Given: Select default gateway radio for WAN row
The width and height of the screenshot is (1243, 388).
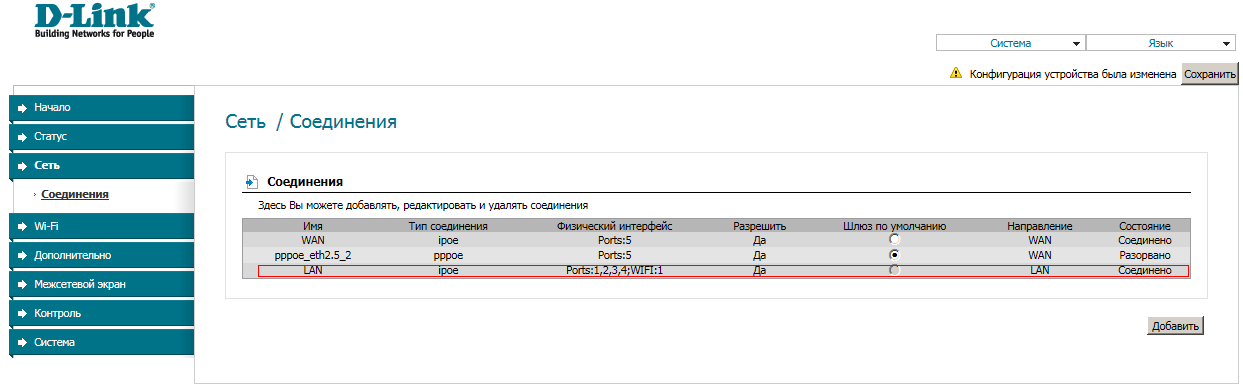Looking at the screenshot, I should 895,240.
